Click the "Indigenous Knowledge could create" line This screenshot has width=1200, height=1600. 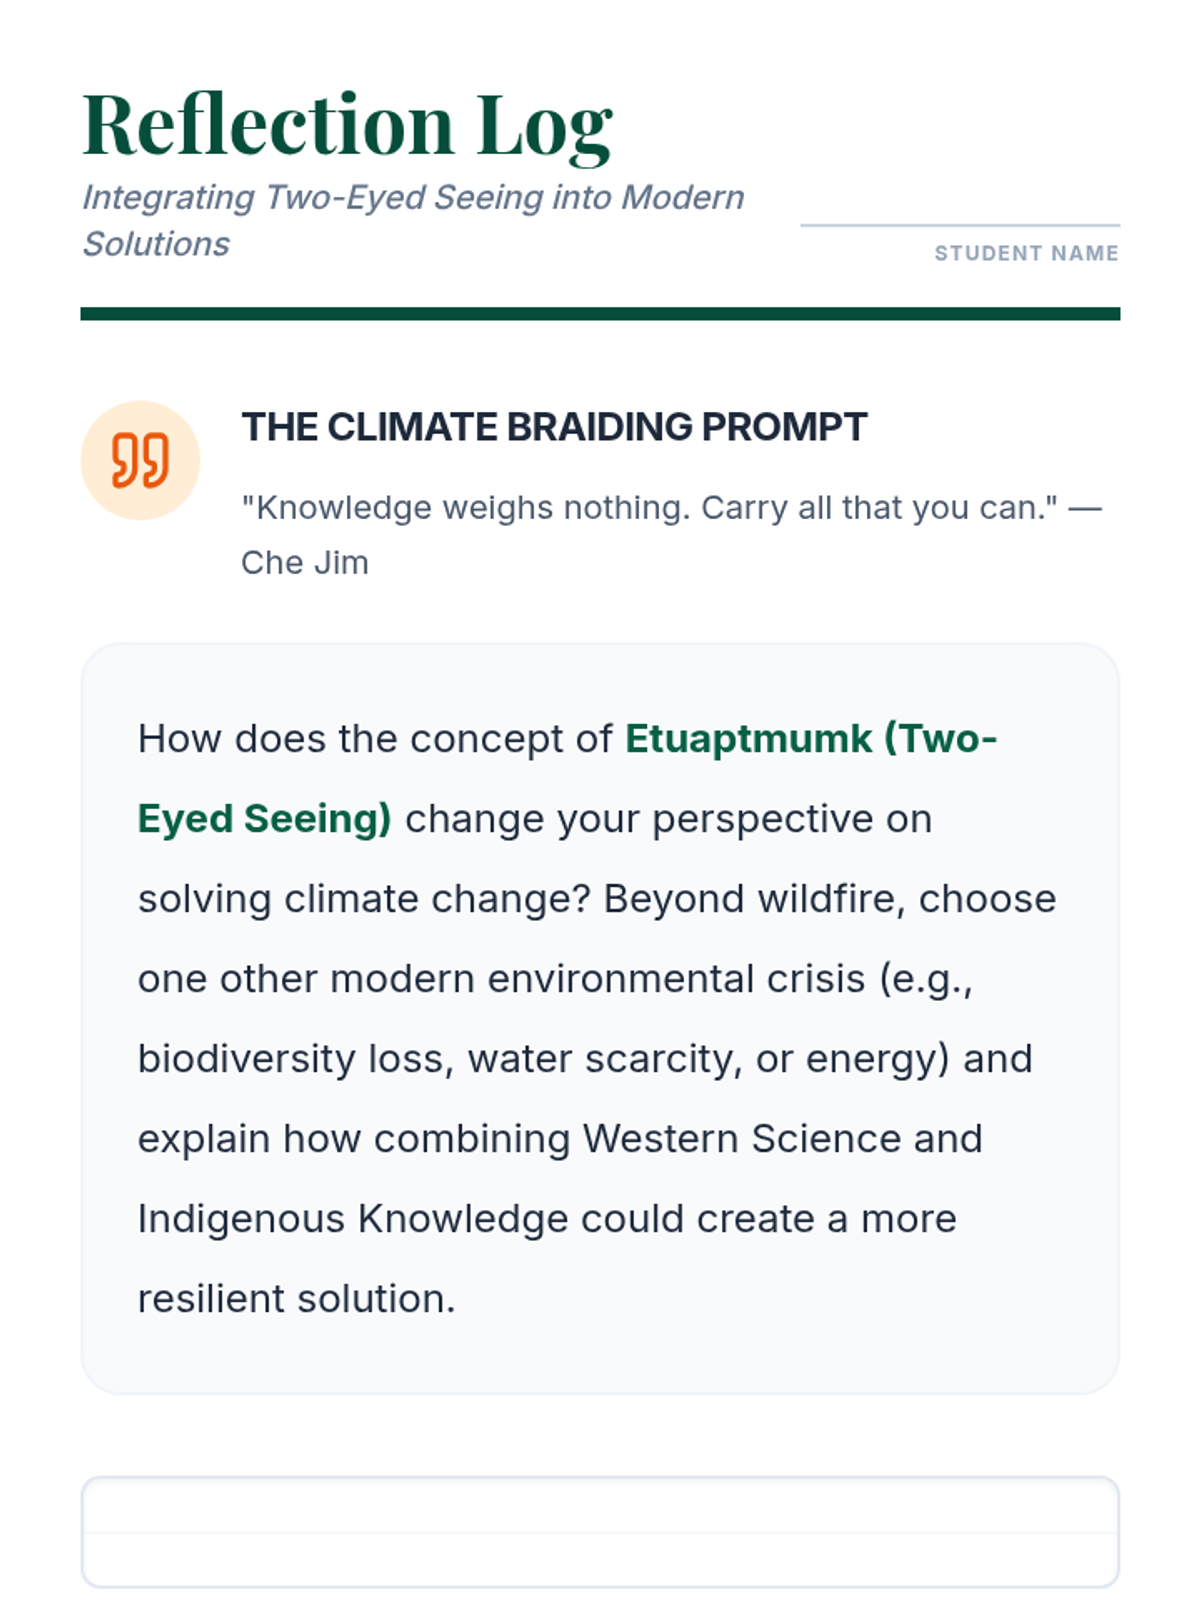pyautogui.click(x=546, y=1219)
